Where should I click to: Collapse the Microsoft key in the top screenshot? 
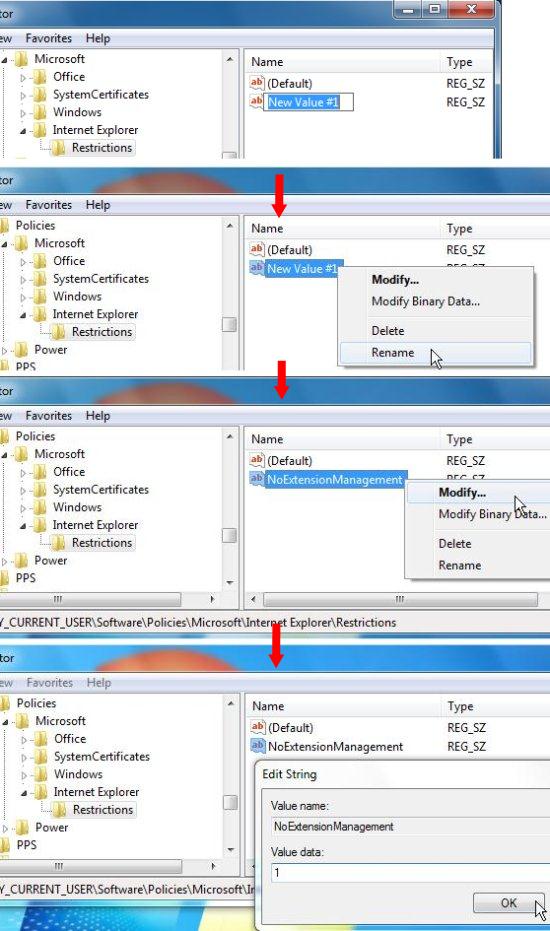coord(4,59)
